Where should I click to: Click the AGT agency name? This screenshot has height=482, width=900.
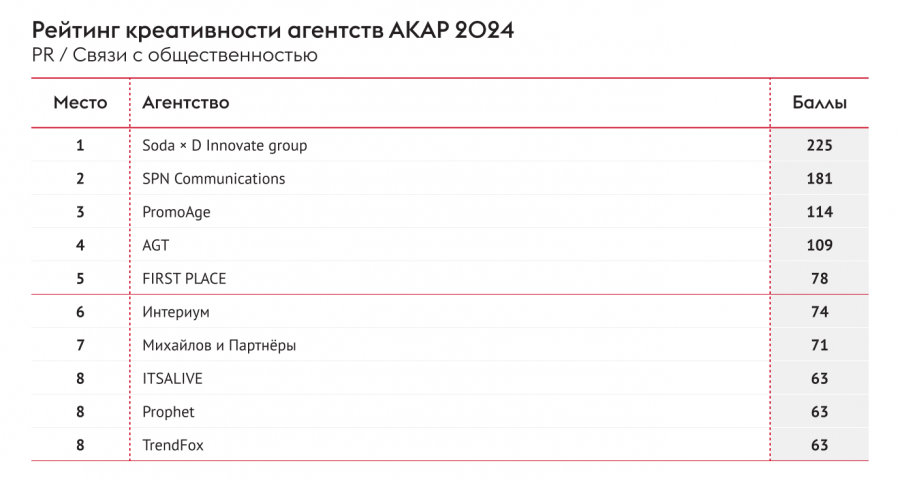pyautogui.click(x=156, y=245)
